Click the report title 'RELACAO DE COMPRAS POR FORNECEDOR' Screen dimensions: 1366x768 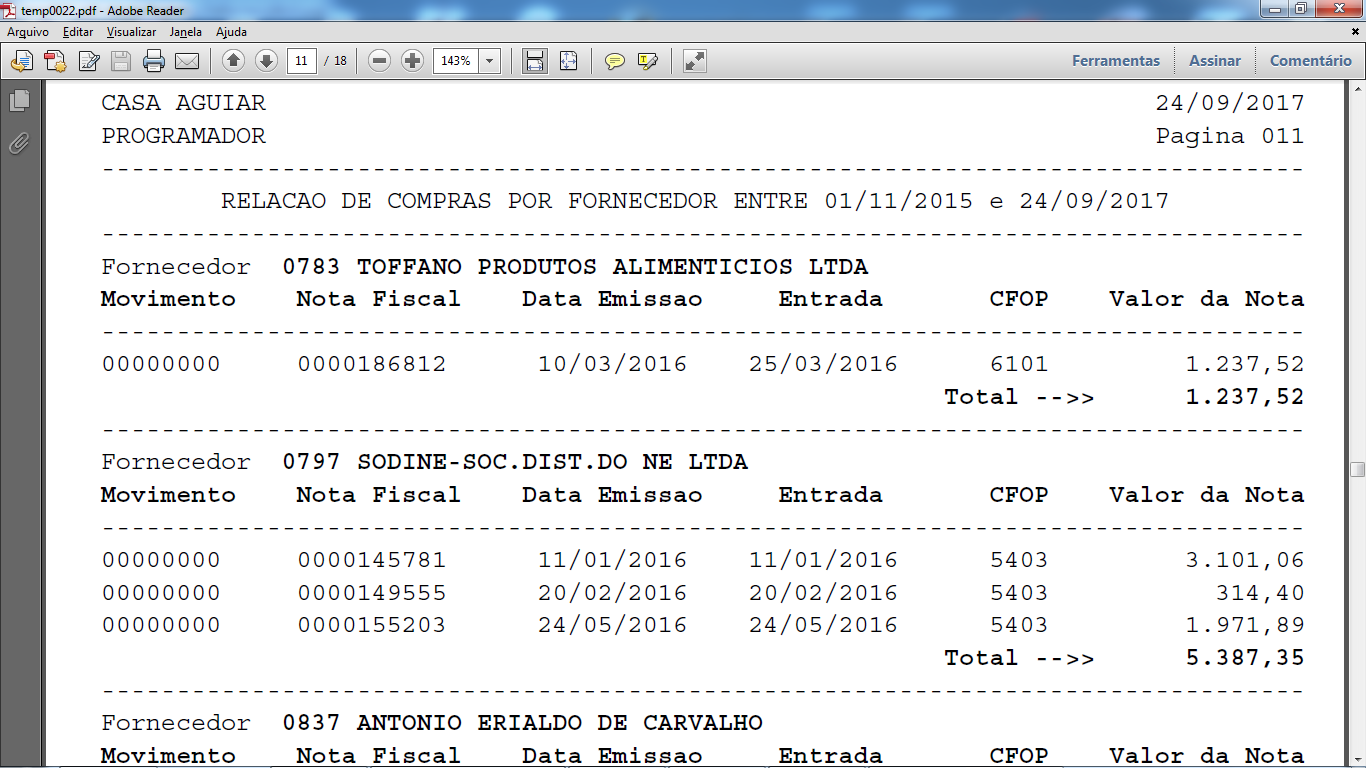(x=469, y=201)
